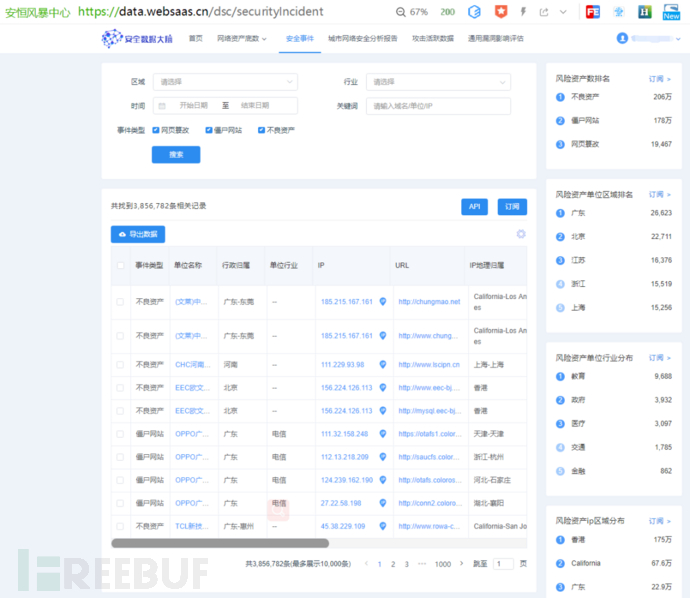Click location pin next to 112.13.218.209

click(383, 457)
